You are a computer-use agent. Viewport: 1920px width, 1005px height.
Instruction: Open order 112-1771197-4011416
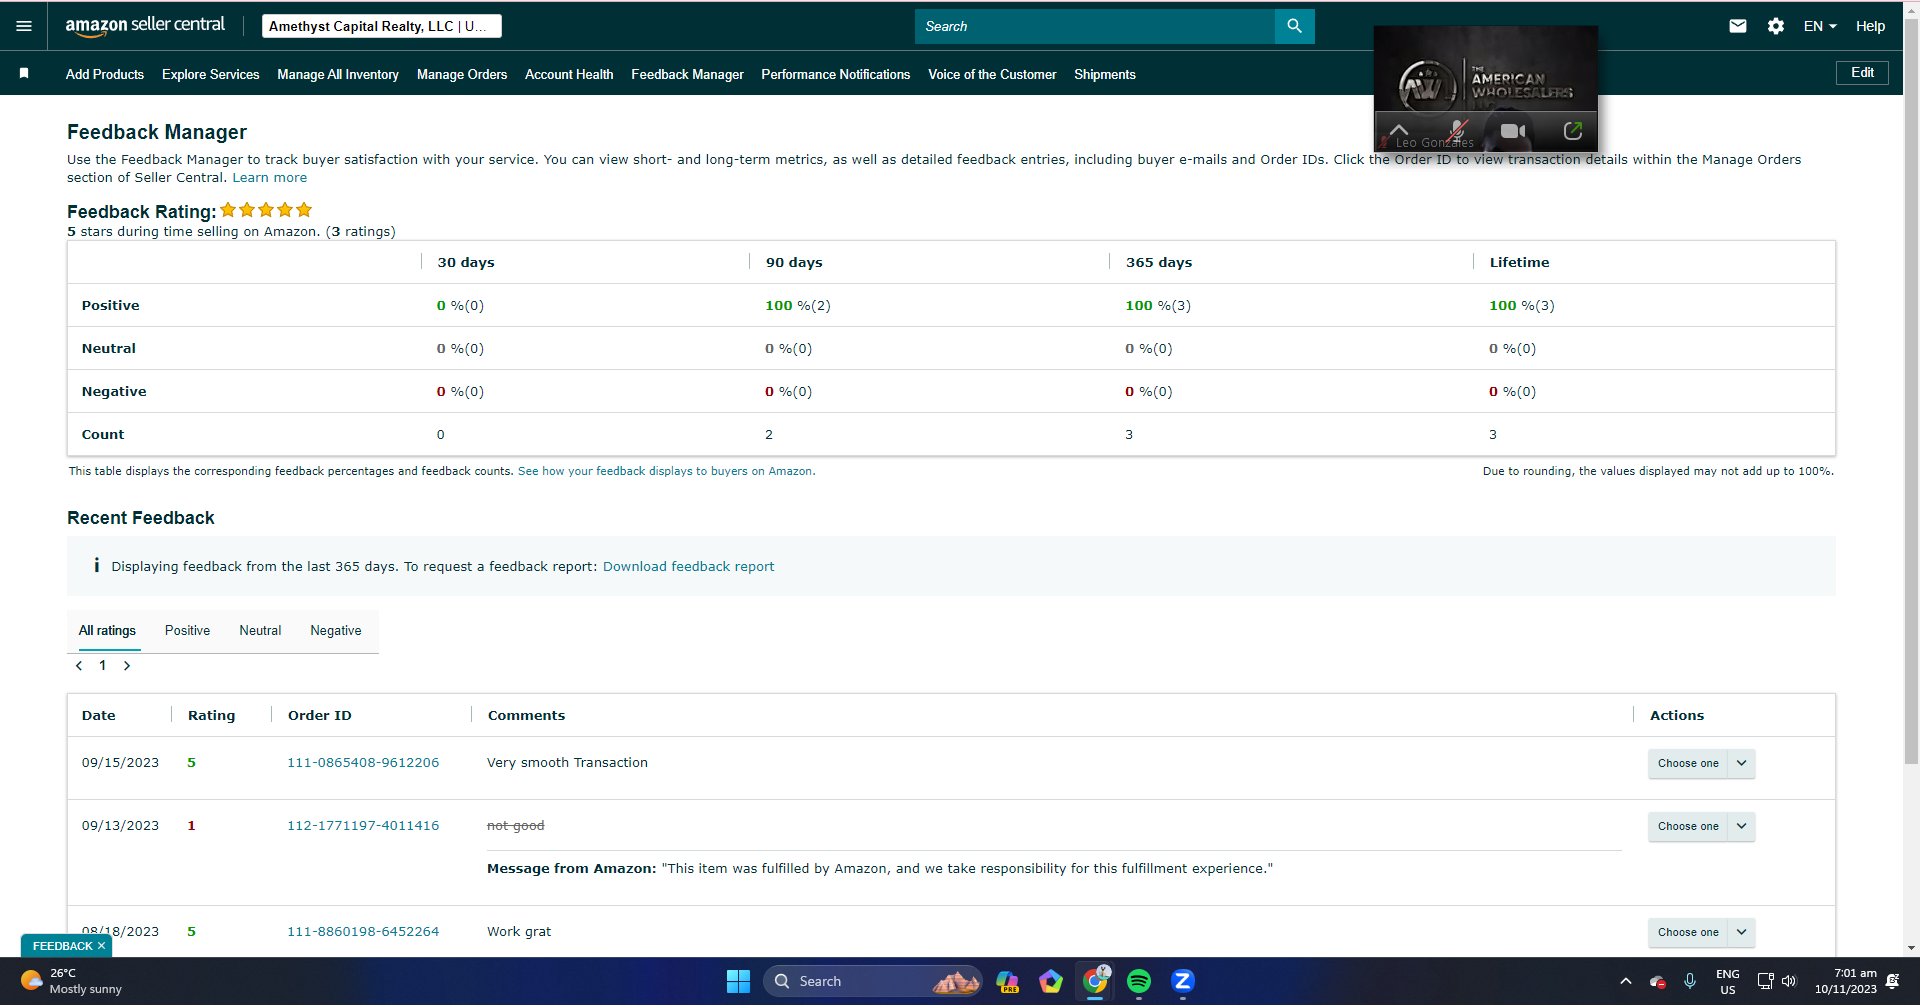363,826
